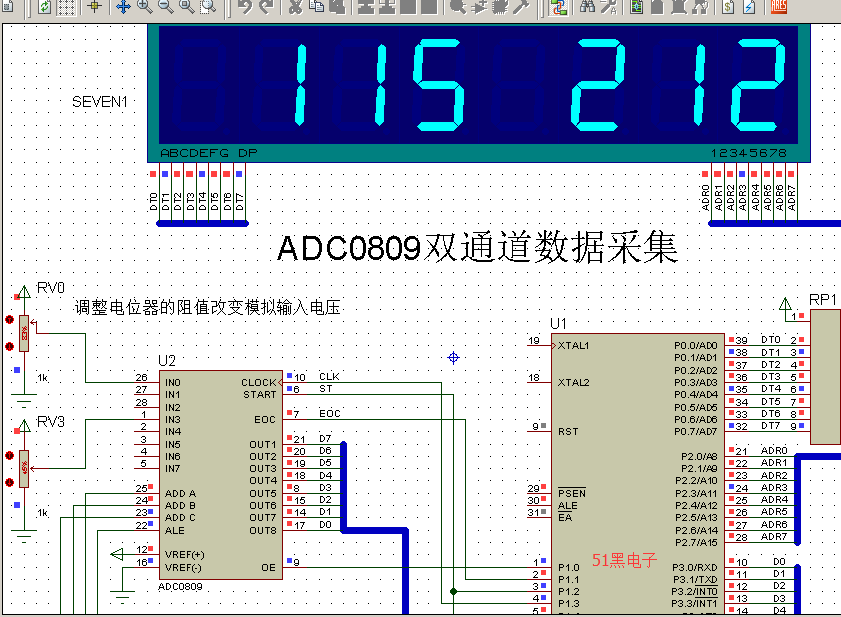Select the U2 ADC0809 chip body

(x=221, y=474)
